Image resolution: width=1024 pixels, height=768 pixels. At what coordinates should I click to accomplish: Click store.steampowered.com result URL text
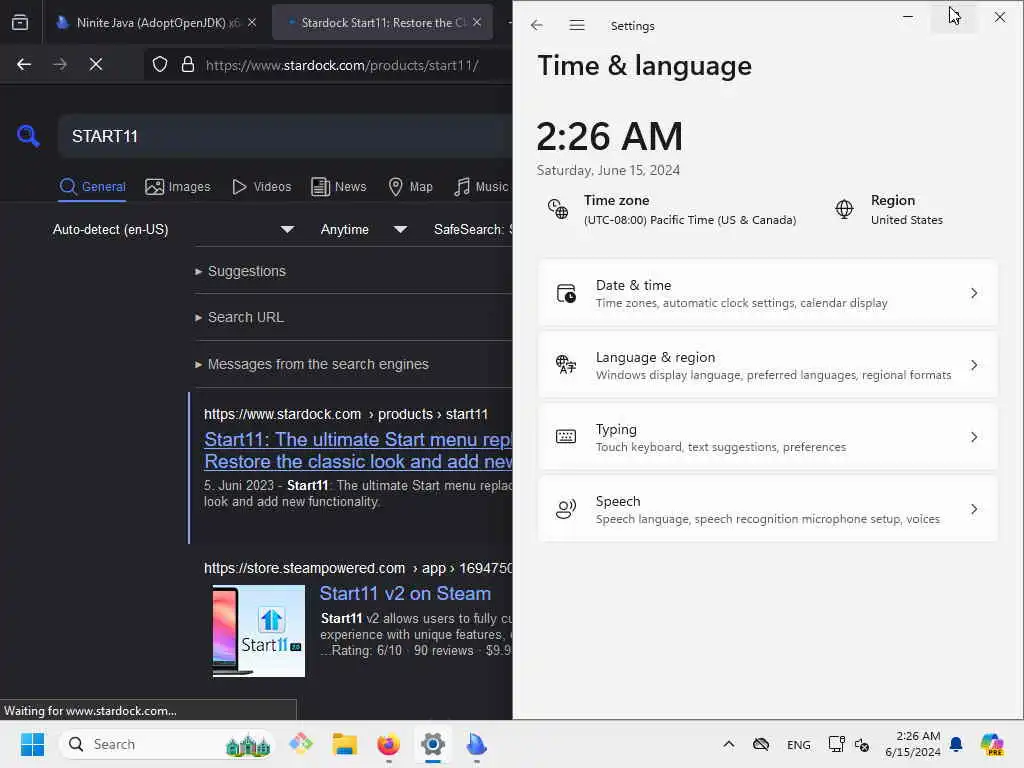358,568
